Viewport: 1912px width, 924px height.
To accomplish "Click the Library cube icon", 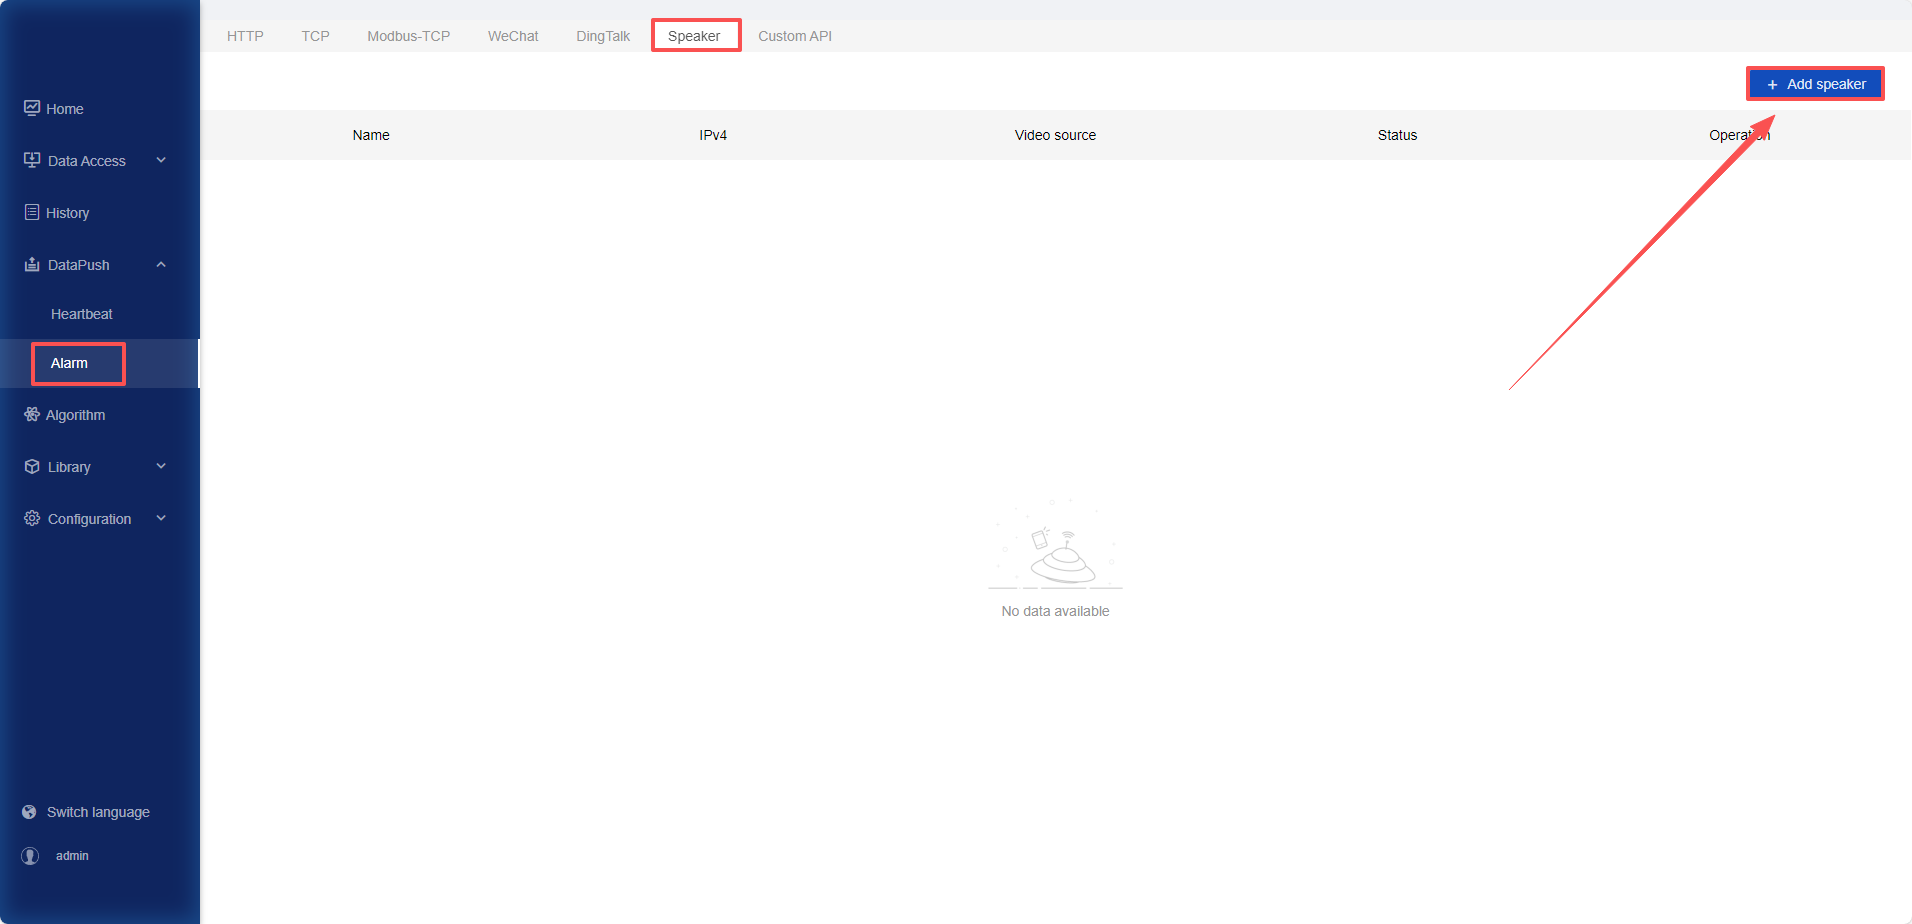I will [32, 466].
